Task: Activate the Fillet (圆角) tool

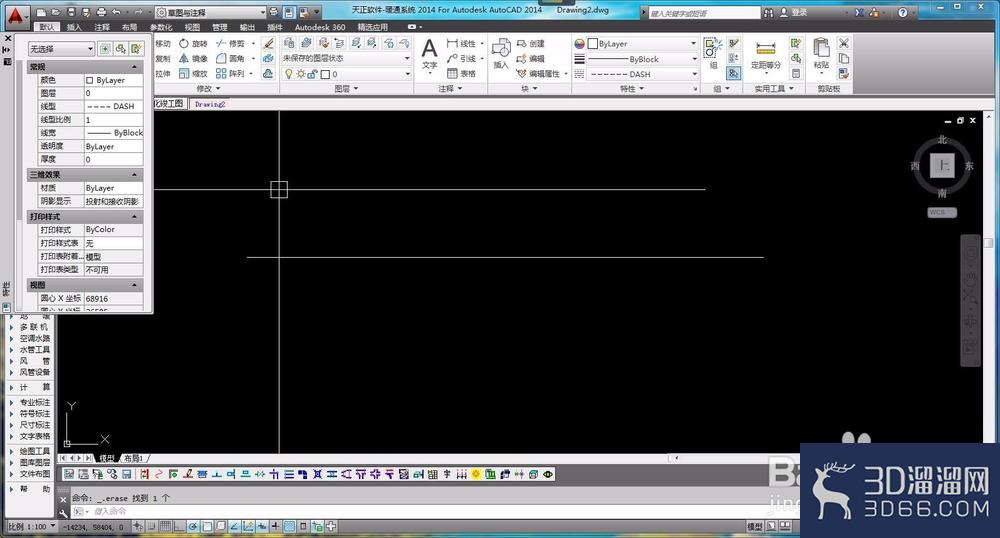Action: pyautogui.click(x=230, y=59)
